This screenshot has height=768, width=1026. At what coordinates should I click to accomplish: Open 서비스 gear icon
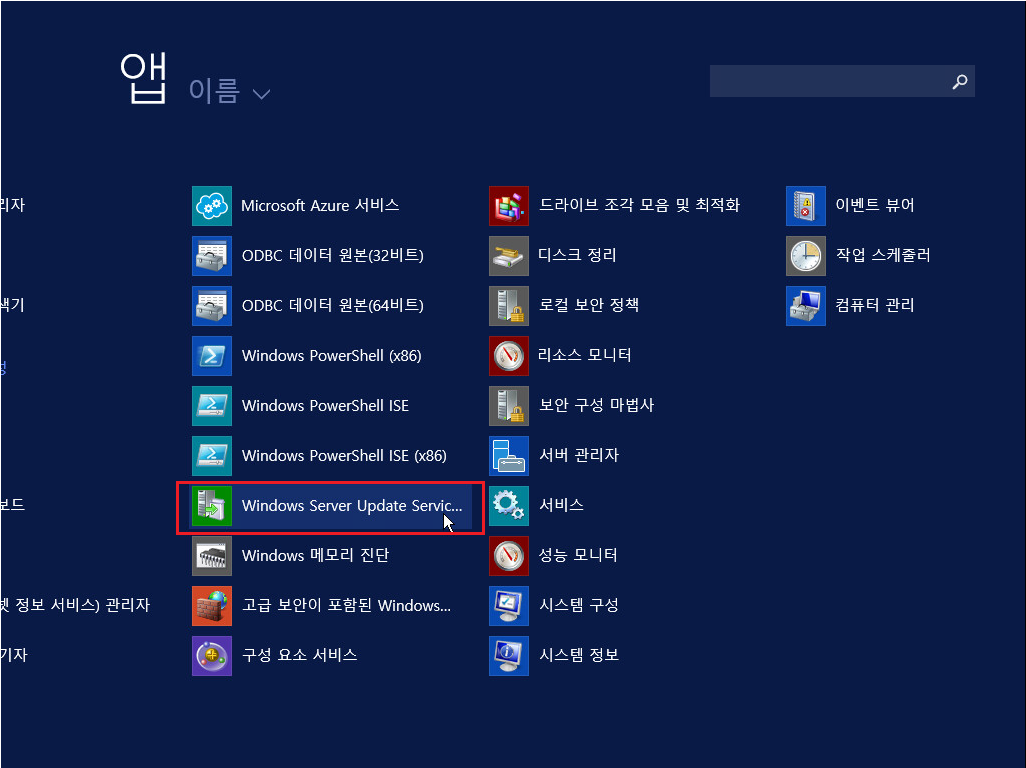click(x=508, y=506)
